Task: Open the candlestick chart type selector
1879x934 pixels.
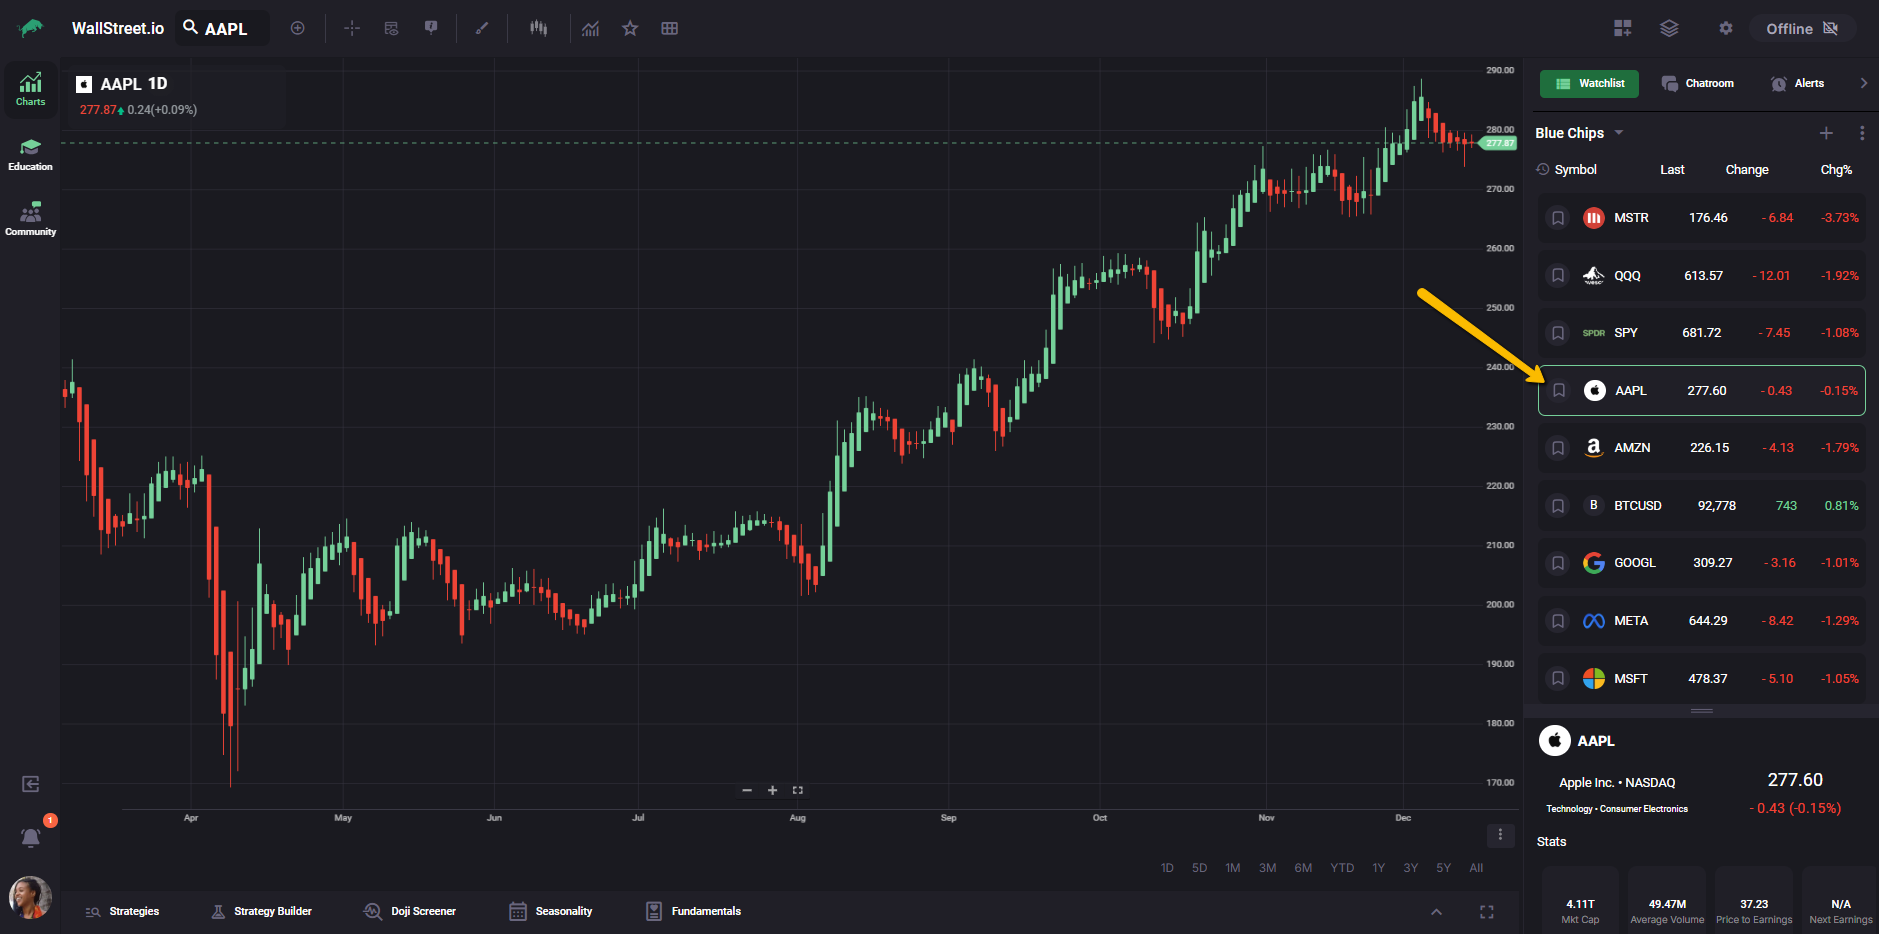Action: coord(539,28)
